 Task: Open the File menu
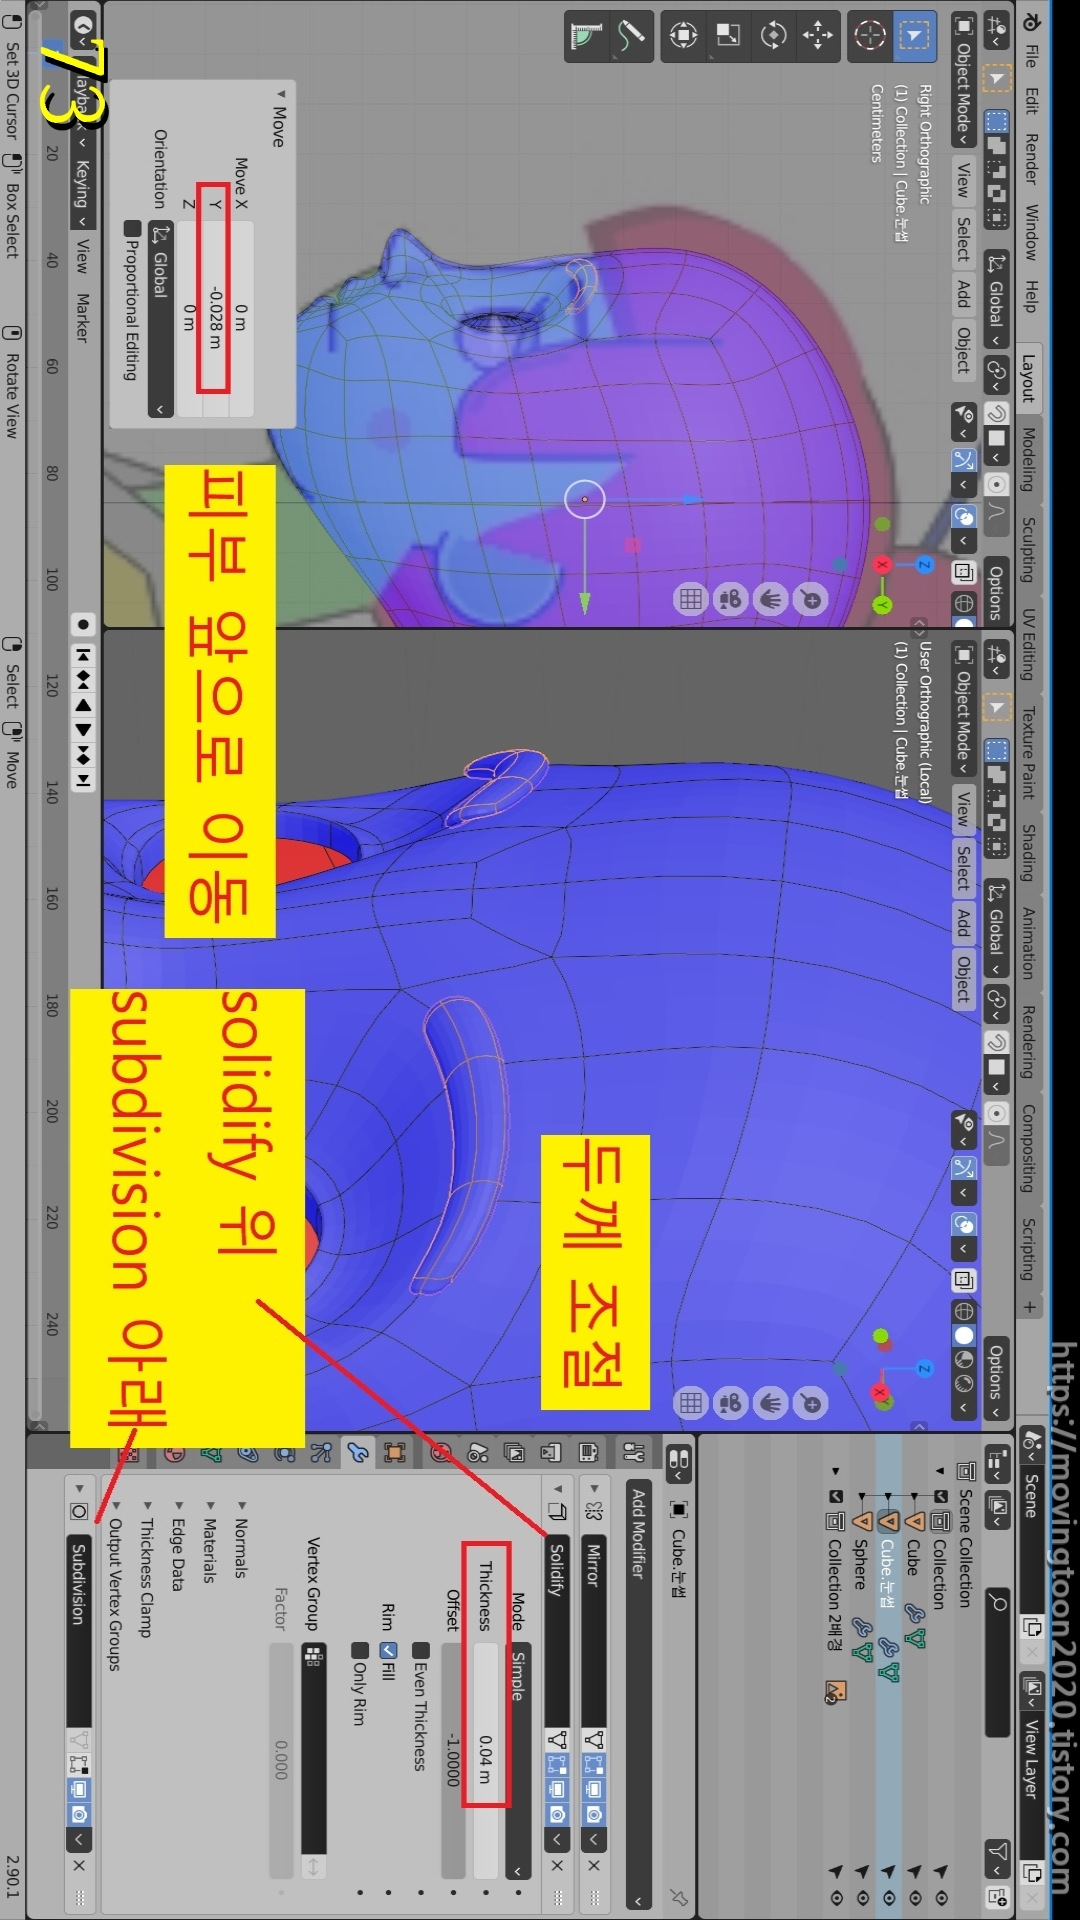click(1031, 56)
